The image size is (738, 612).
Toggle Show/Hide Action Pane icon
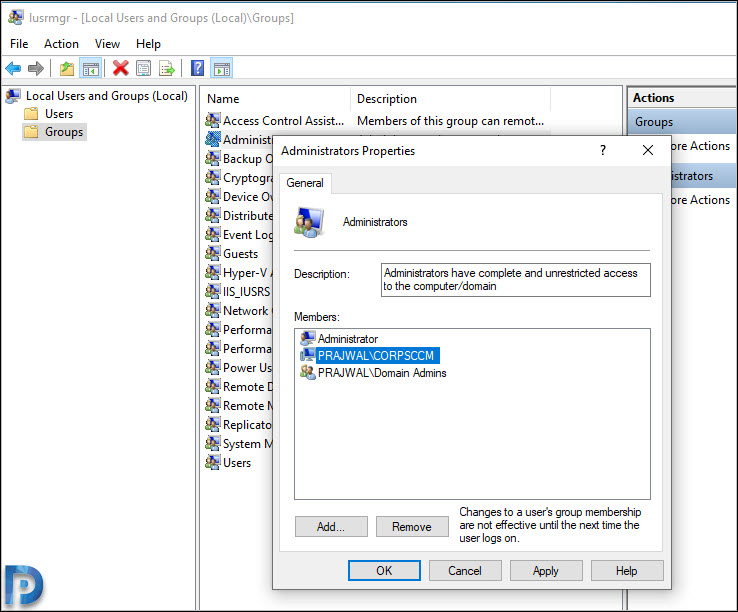[x=222, y=69]
